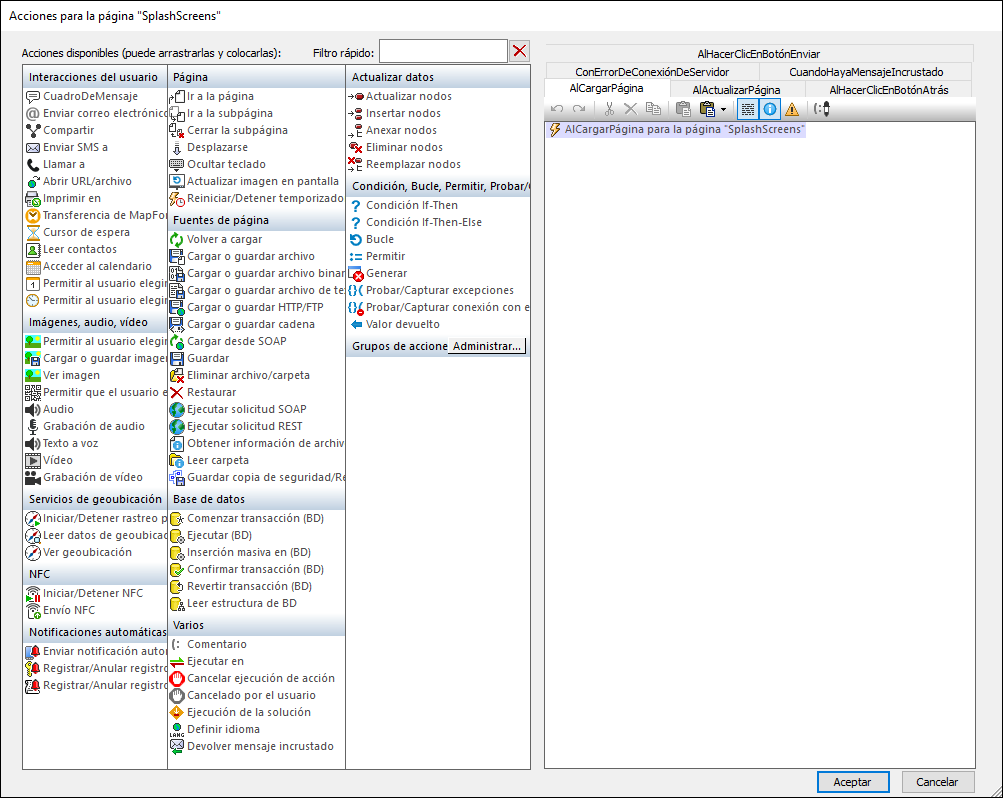Screen dimensions: 1003x798
Task: Select the Compartir share action
Action: (x=68, y=130)
